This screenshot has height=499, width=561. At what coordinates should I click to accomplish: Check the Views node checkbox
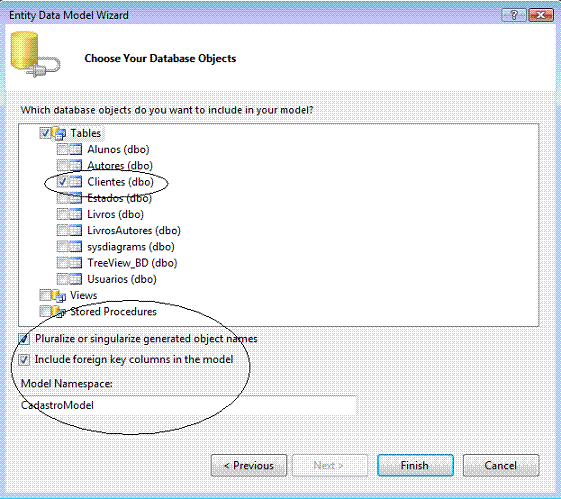point(45,295)
